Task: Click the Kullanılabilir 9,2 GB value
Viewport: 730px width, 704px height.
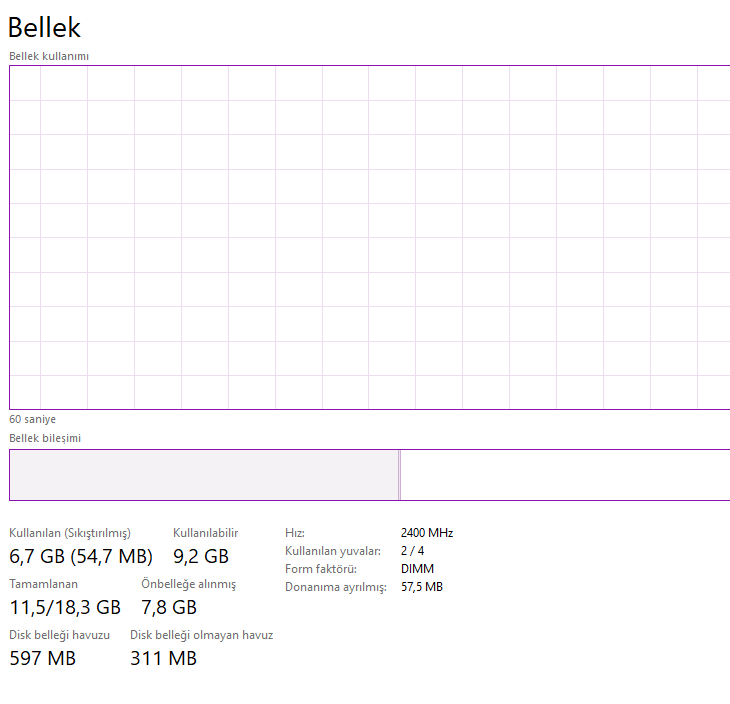Action: [201, 556]
